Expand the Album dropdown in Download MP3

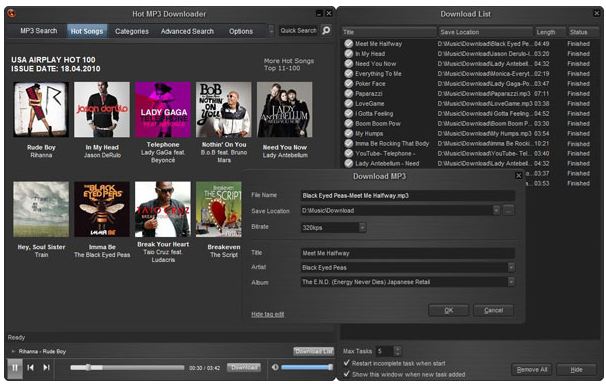(x=511, y=282)
